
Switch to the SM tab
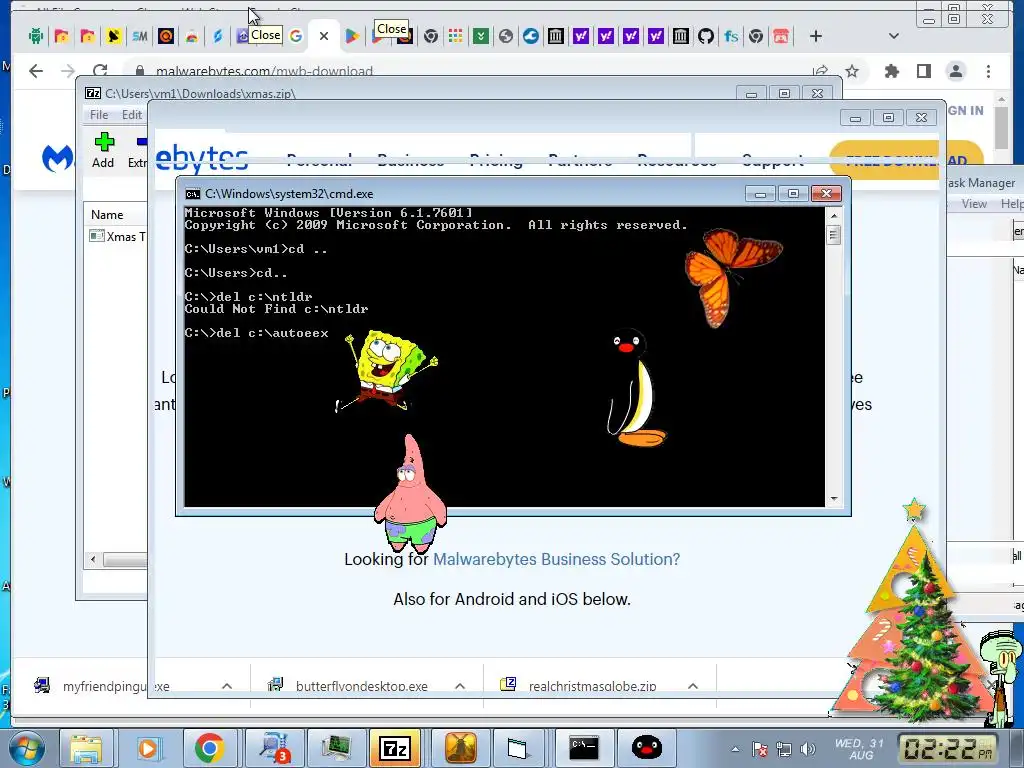tap(139, 37)
